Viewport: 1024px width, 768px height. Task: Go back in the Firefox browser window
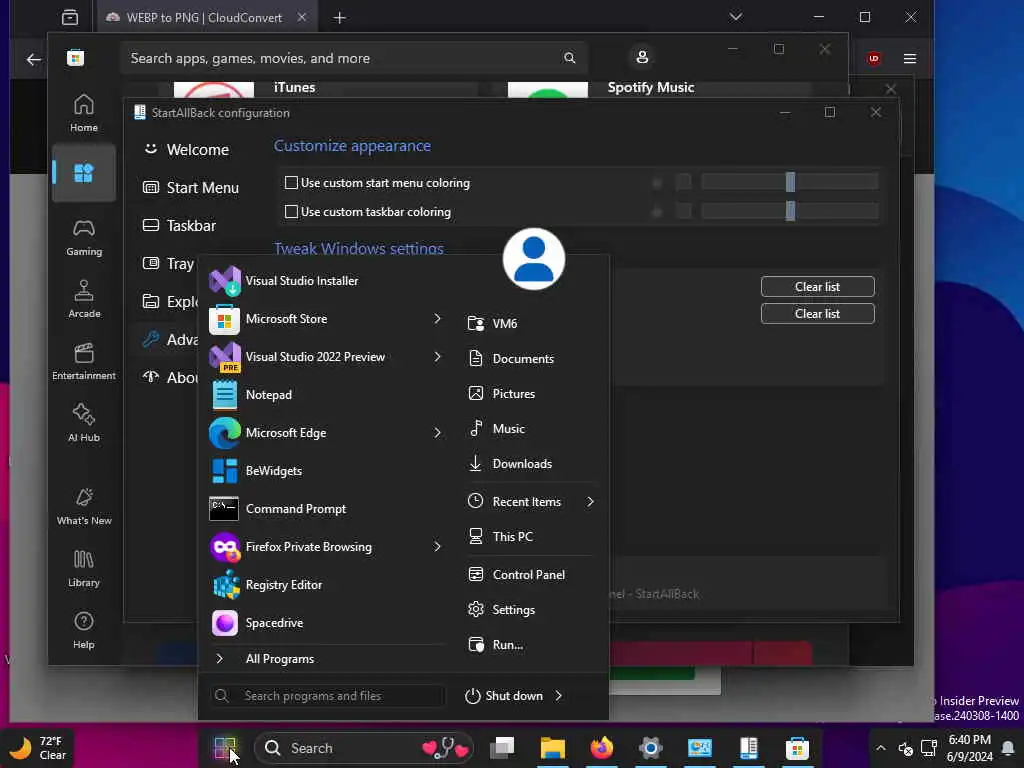(33, 59)
